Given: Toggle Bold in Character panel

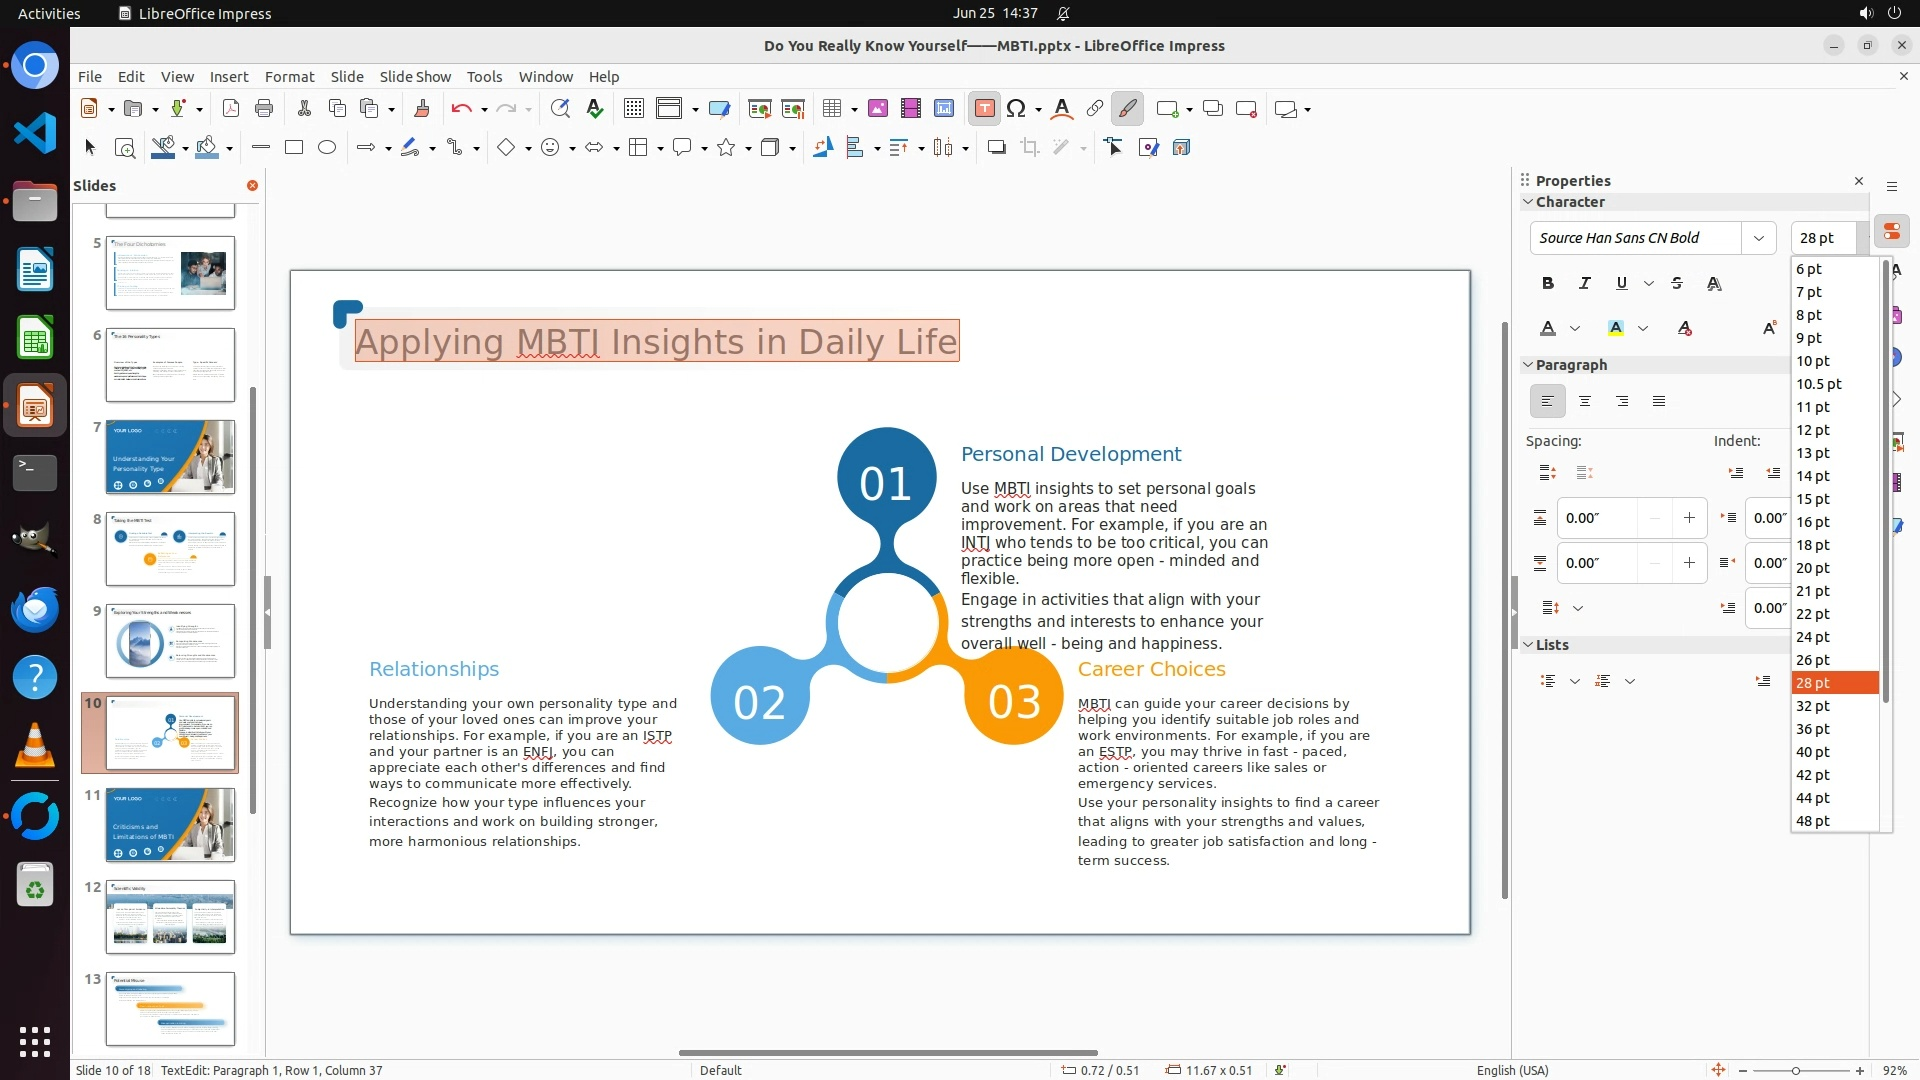Looking at the screenshot, I should click(1548, 284).
